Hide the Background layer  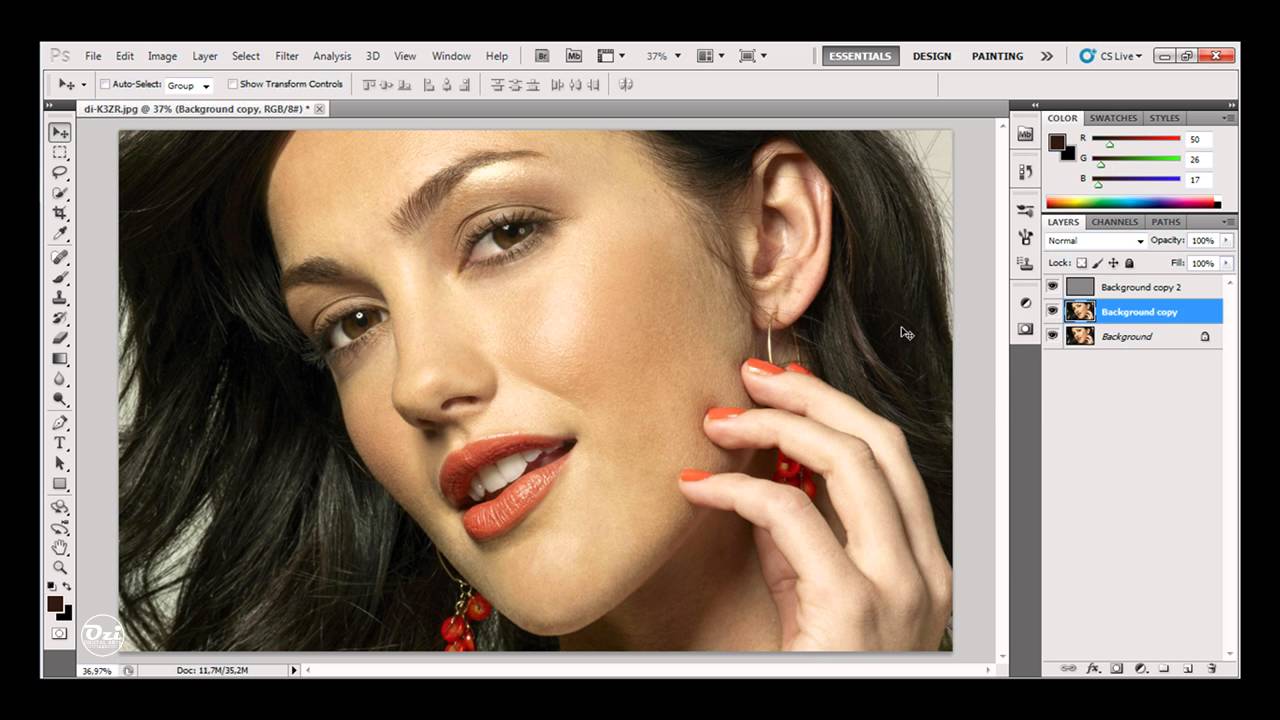1052,337
